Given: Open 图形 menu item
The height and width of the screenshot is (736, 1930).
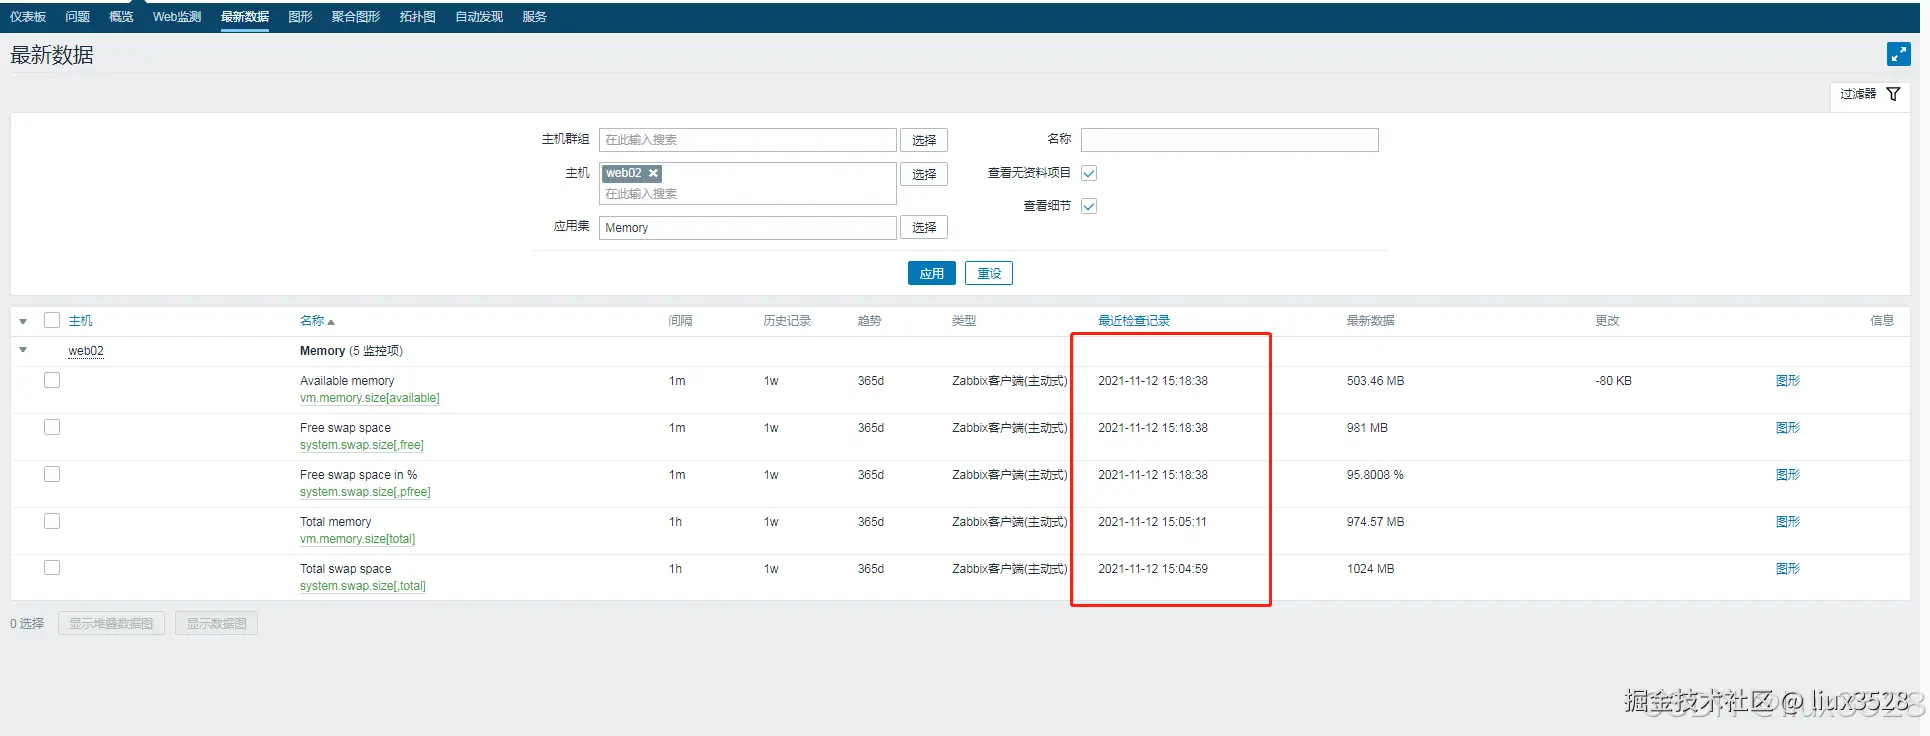Looking at the screenshot, I should click(300, 17).
